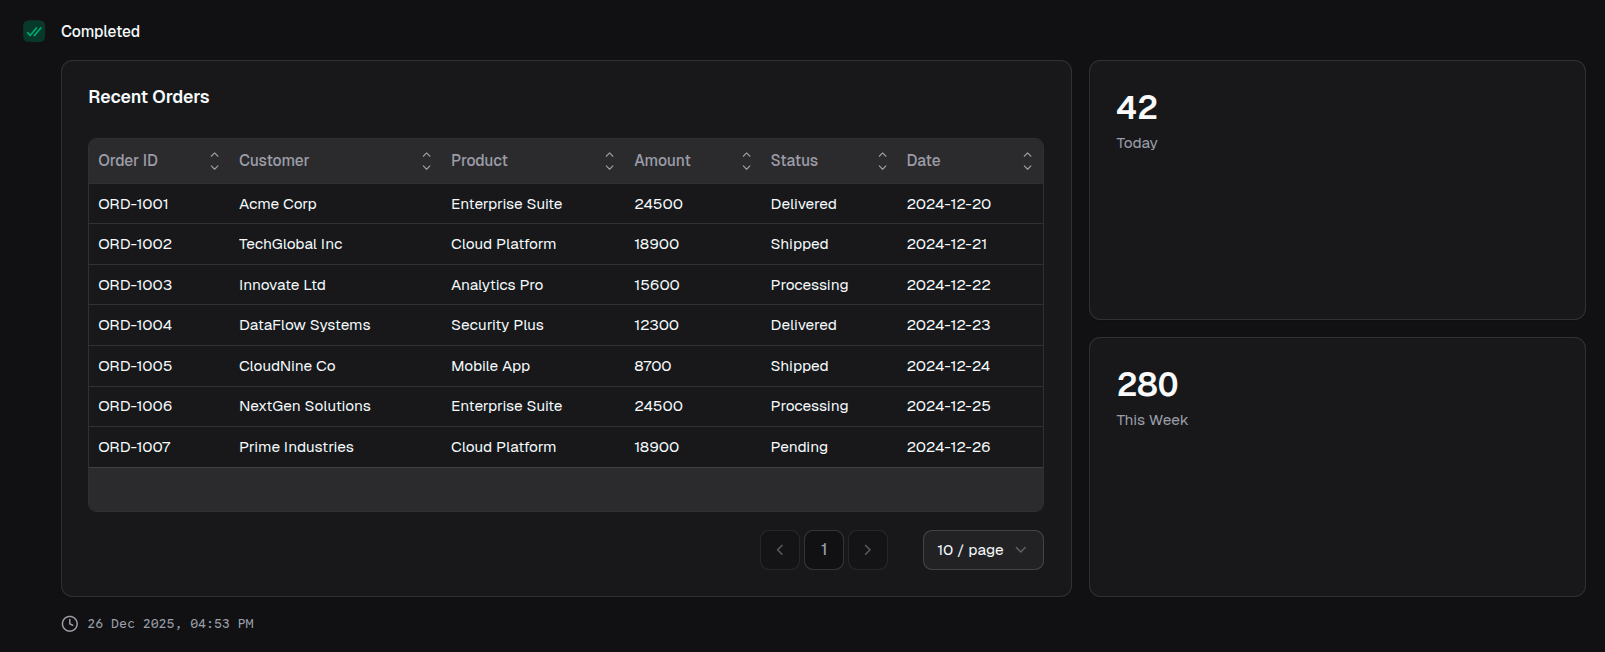Click the Order ID sort arrows icon
This screenshot has width=1605, height=652.
[x=214, y=161]
